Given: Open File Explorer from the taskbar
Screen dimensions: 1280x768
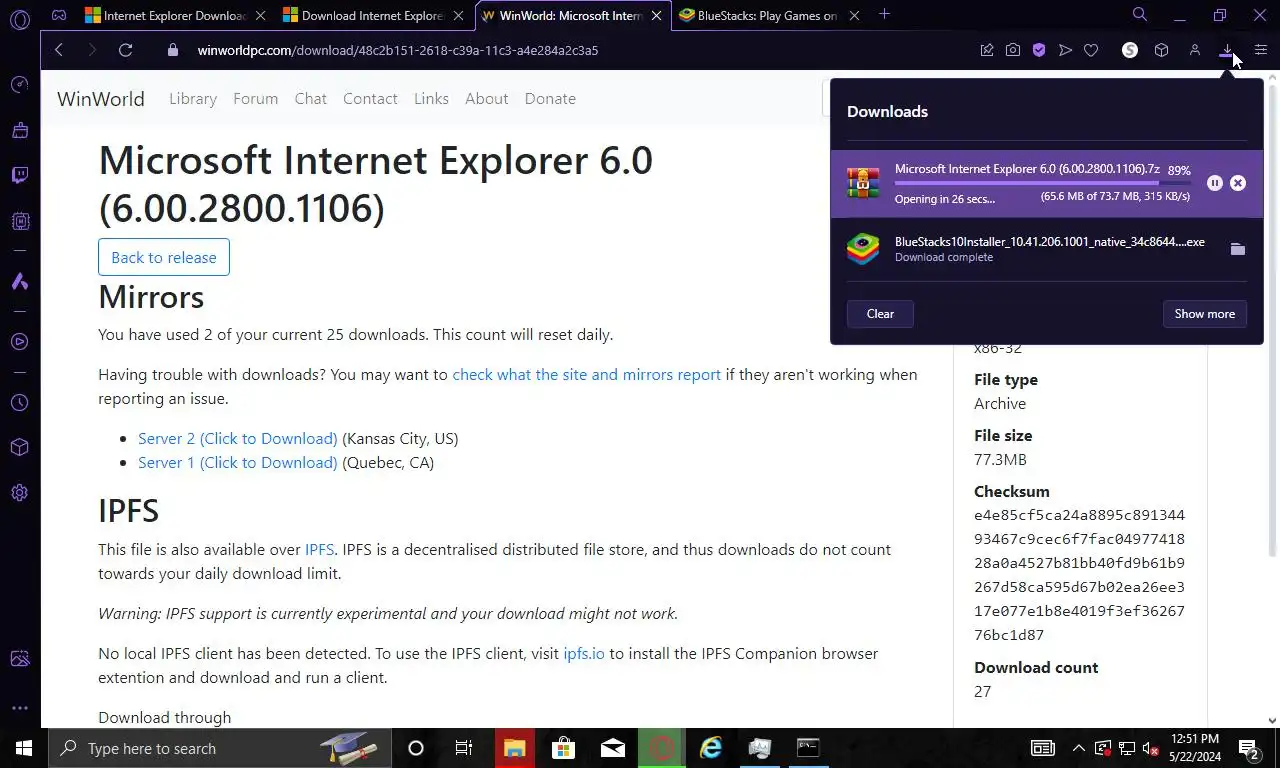Looking at the screenshot, I should [514, 748].
